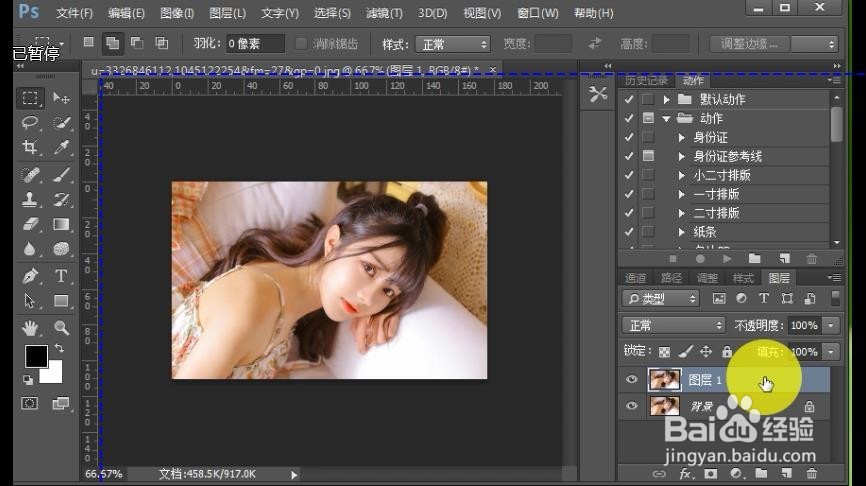
Task: Swap foreground and background colors icon
Action: [59, 348]
